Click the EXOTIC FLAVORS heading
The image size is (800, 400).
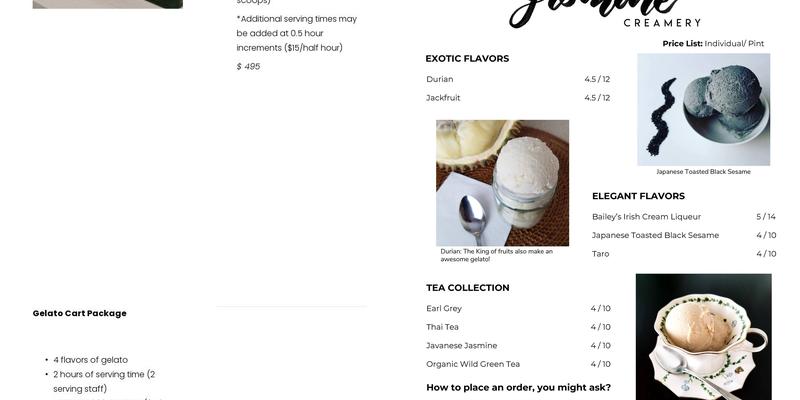(467, 59)
